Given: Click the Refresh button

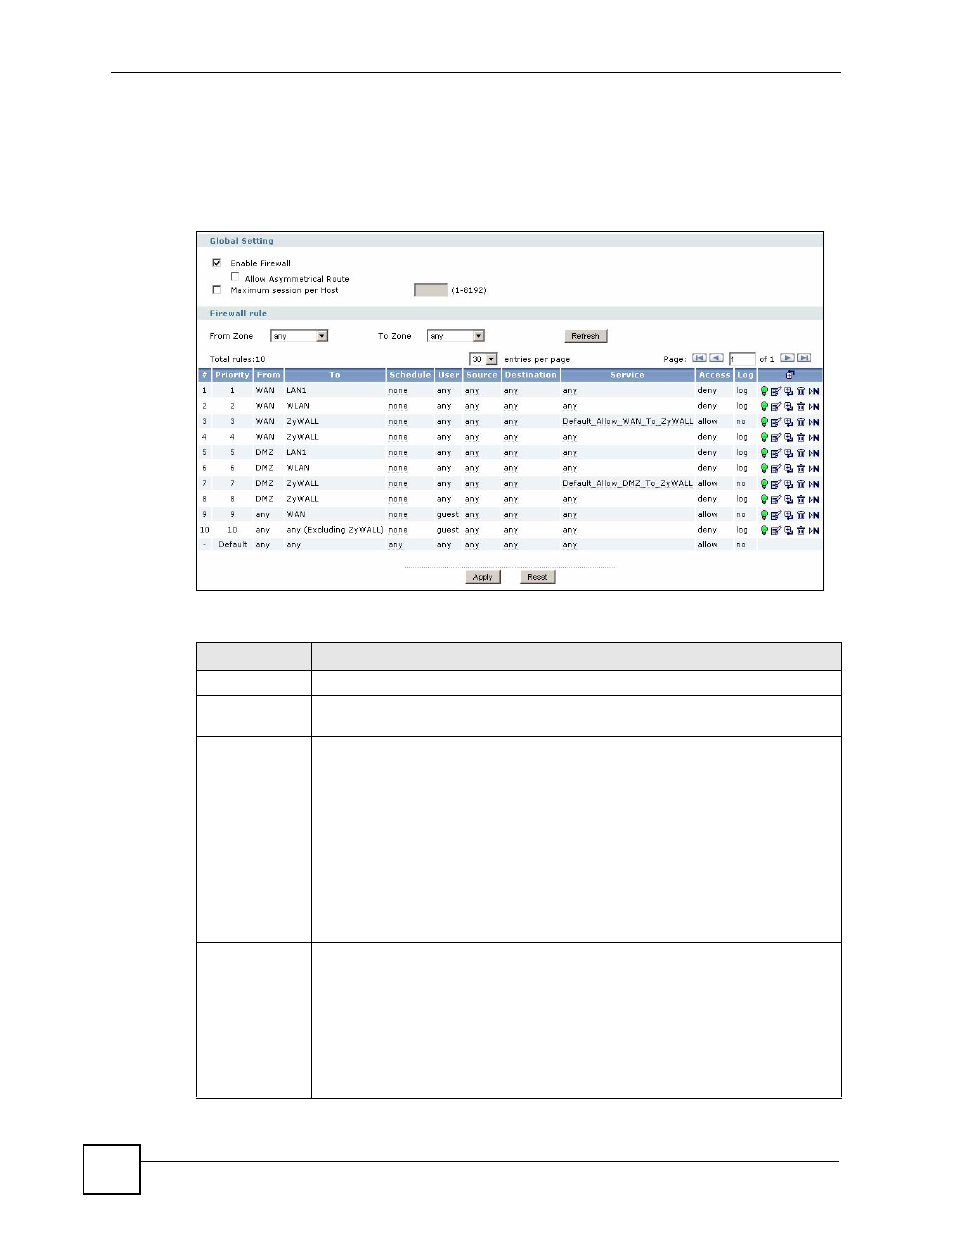Looking at the screenshot, I should click(x=586, y=336).
